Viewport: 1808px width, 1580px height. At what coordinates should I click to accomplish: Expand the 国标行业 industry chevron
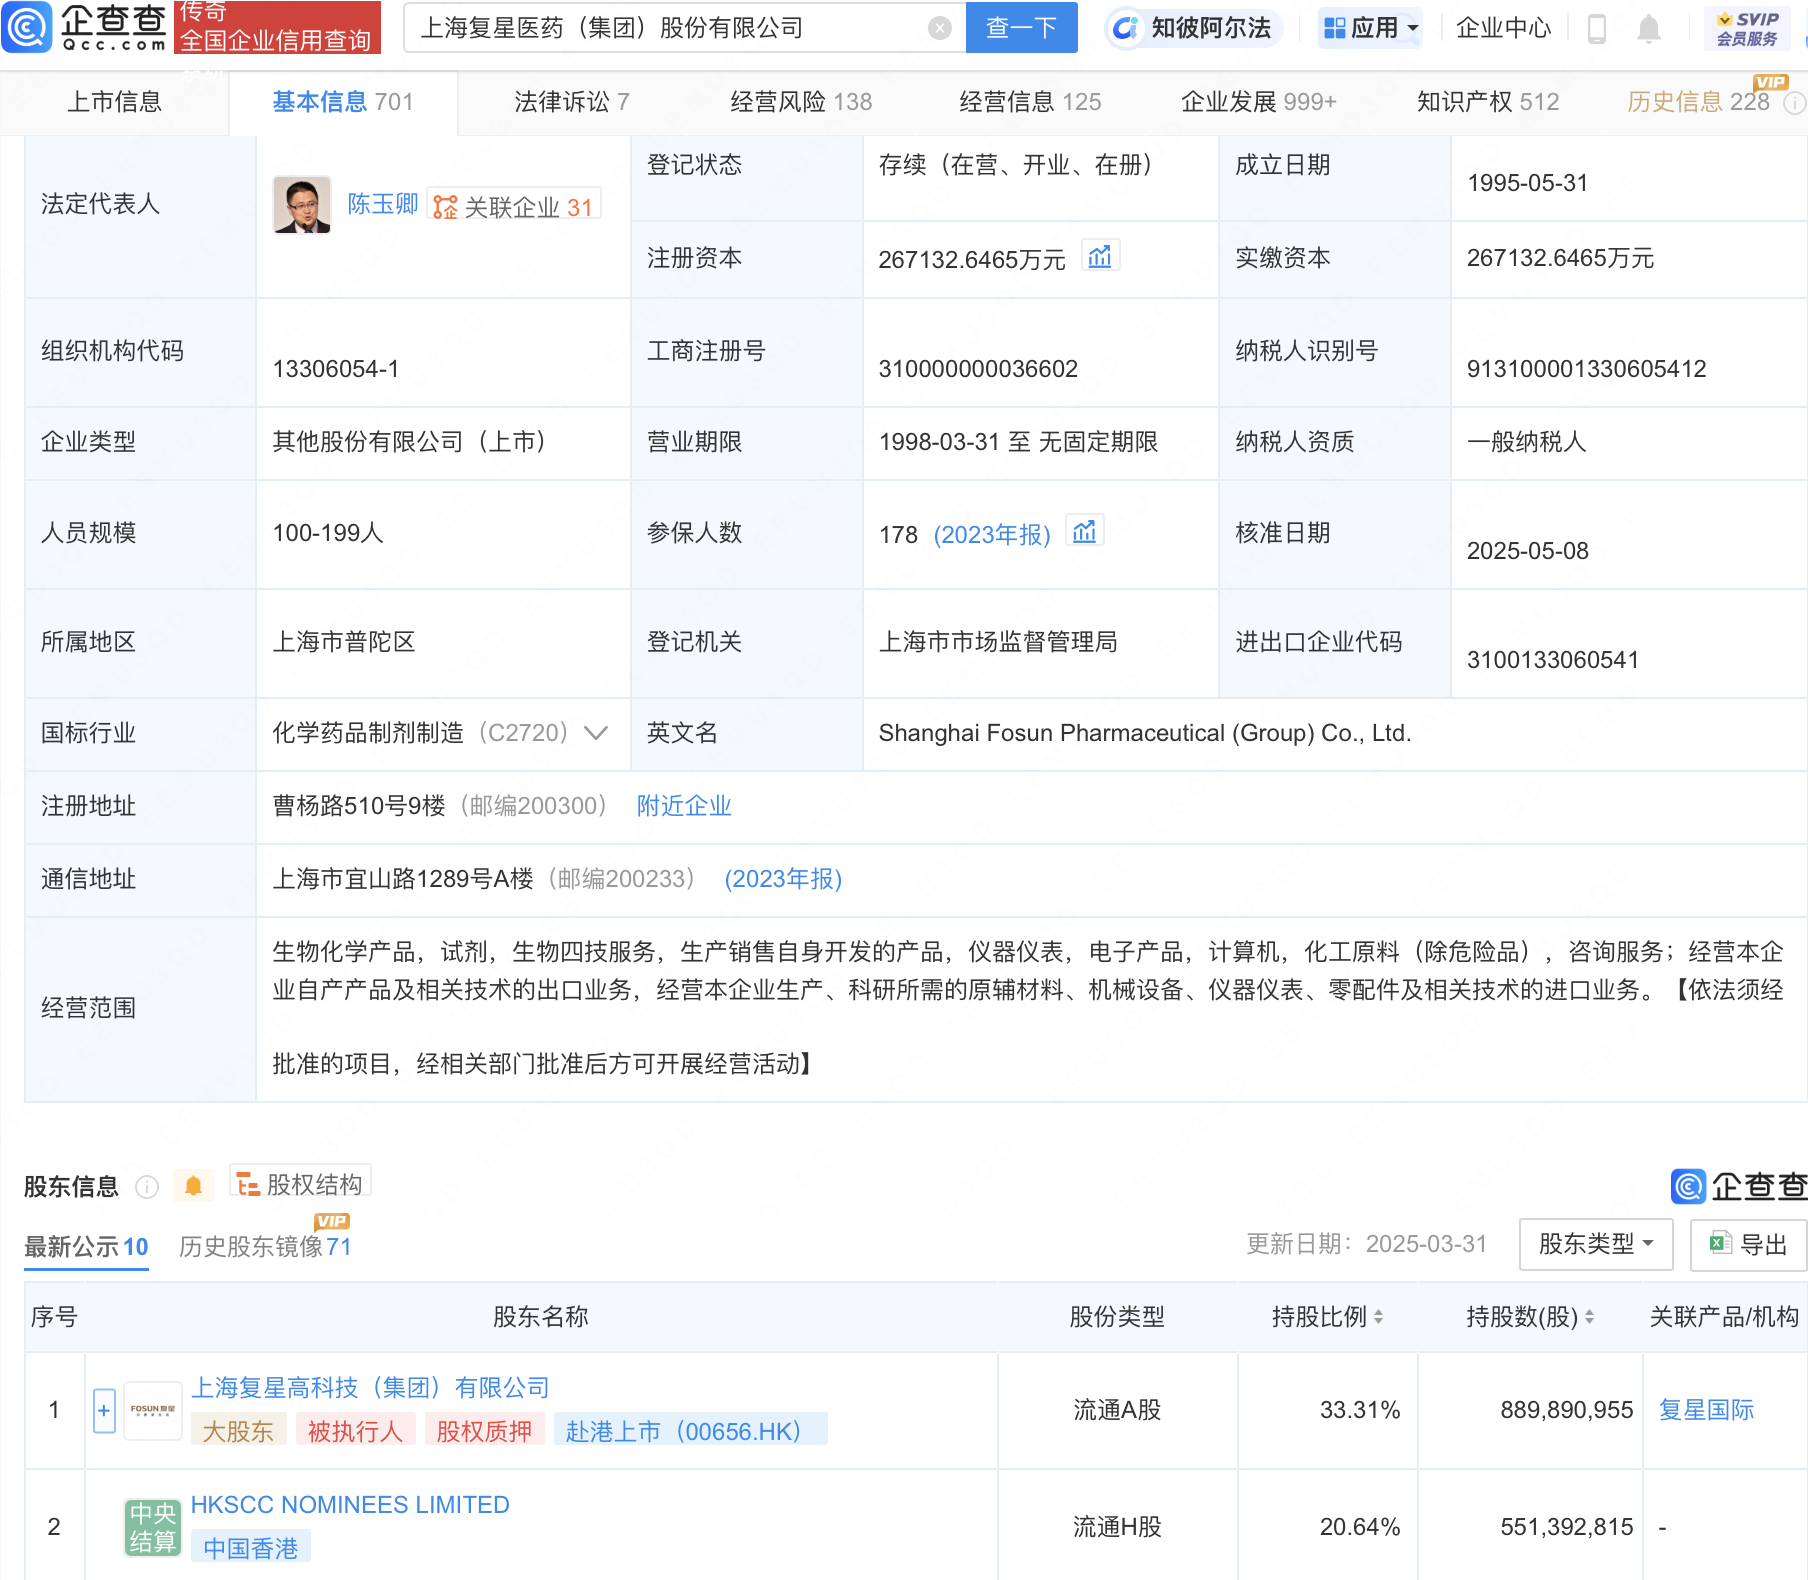pyautogui.click(x=596, y=733)
